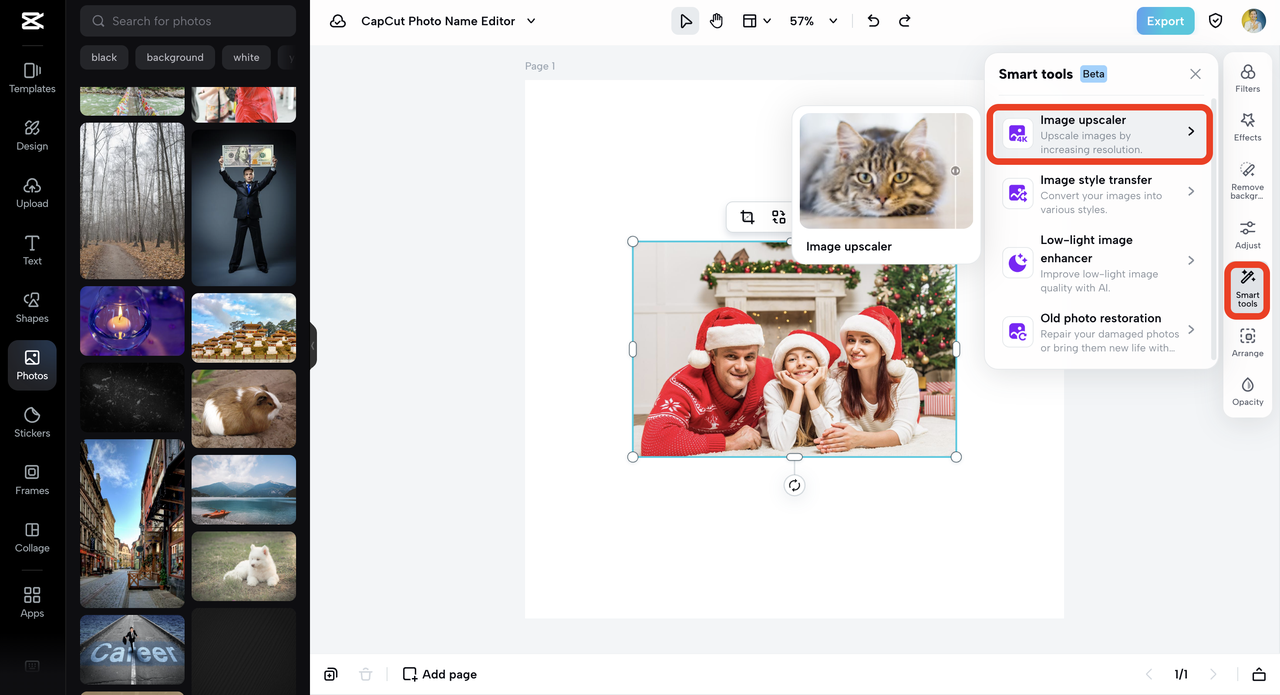This screenshot has width=1280, height=695.
Task: Open the layout resize dropdown
Action: pyautogui.click(x=756, y=21)
